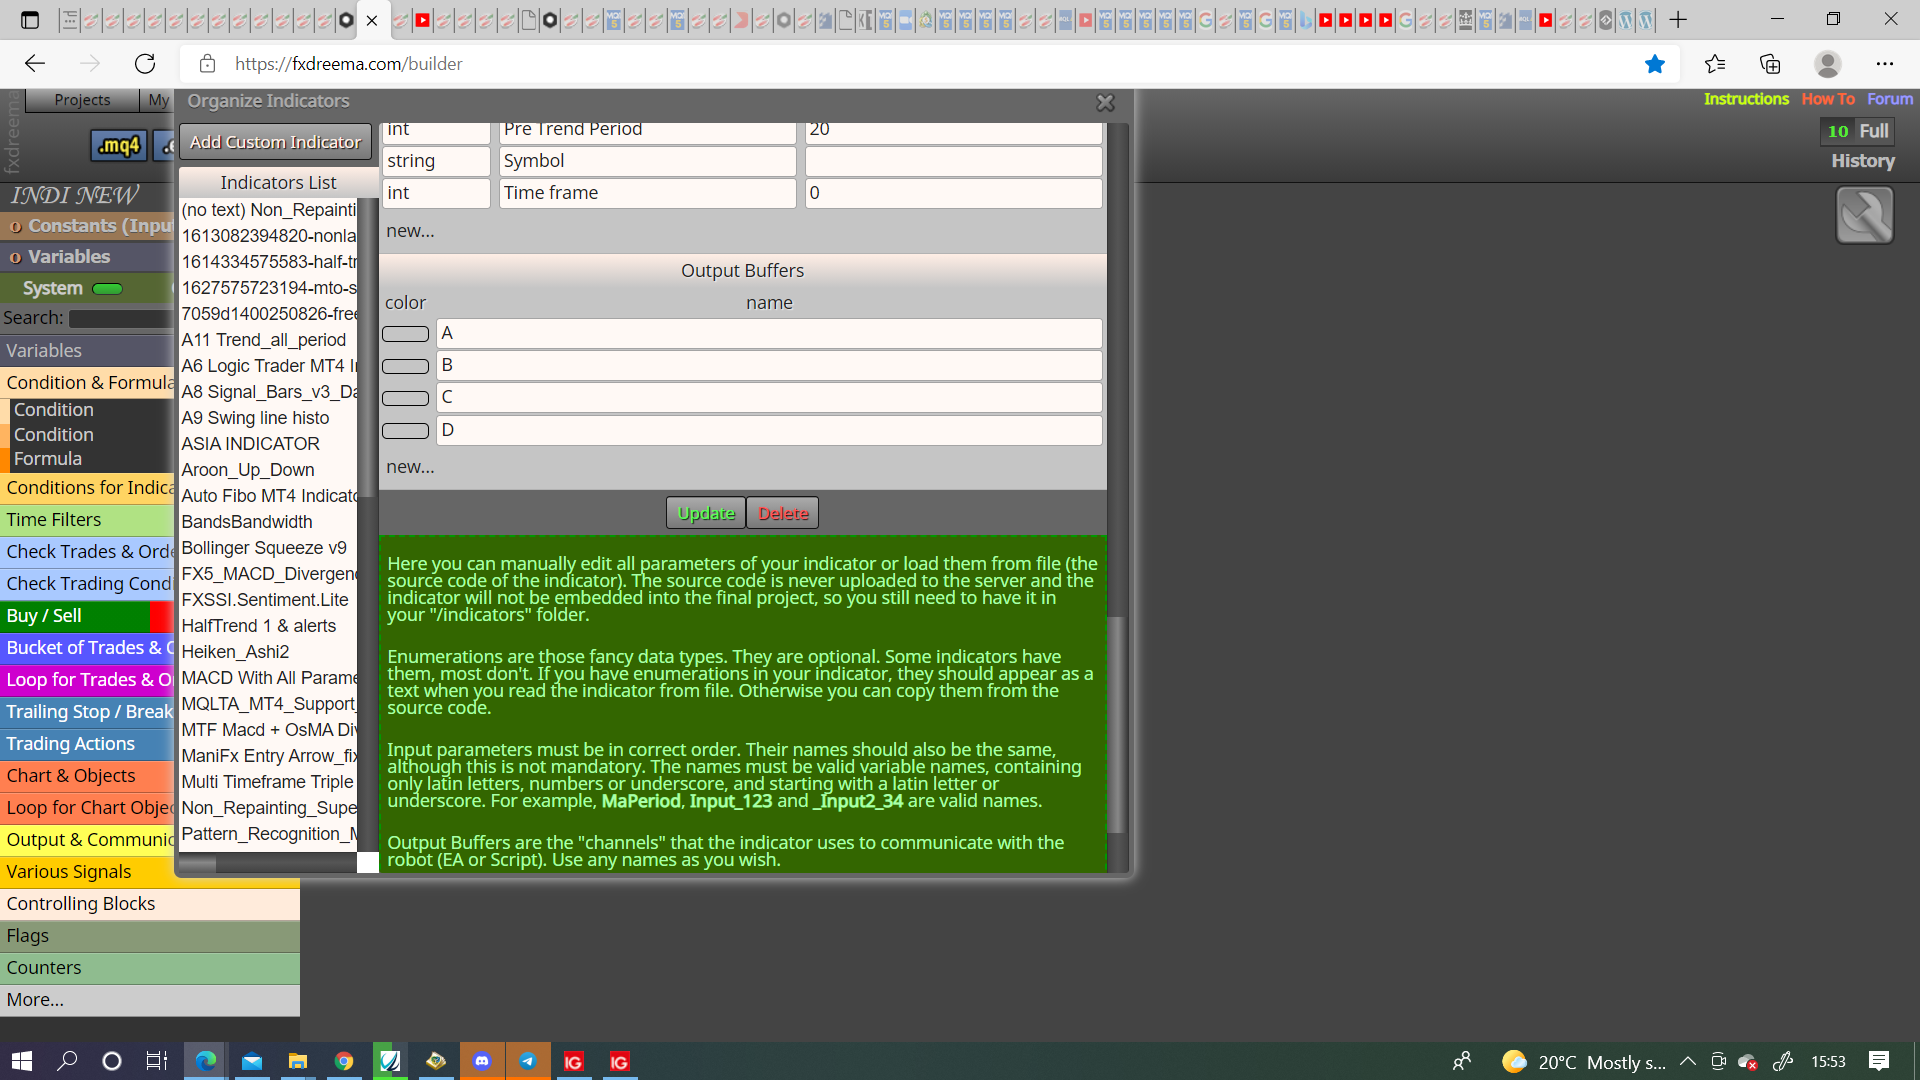This screenshot has height=1080, width=1920.
Task: Select HalfTrend 1 & alerts indicator
Action: [259, 626]
